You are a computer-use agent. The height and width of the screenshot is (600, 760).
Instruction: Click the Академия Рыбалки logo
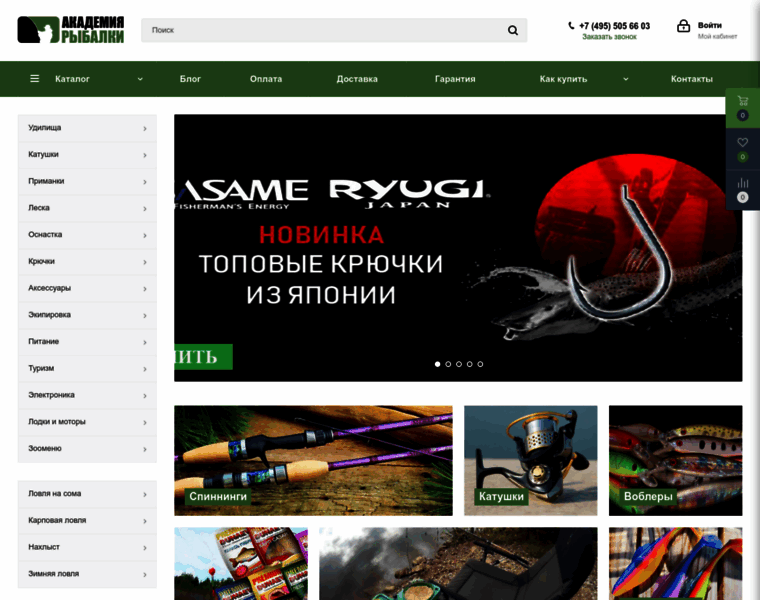pyautogui.click(x=71, y=30)
